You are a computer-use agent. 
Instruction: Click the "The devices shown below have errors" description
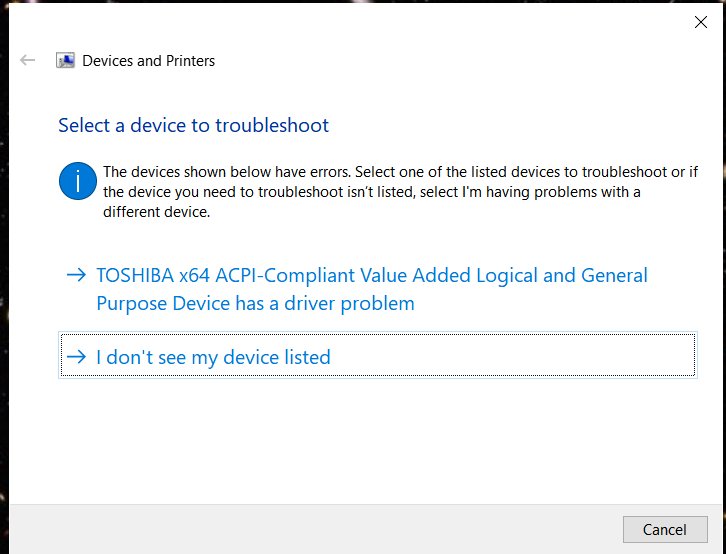[x=400, y=192]
